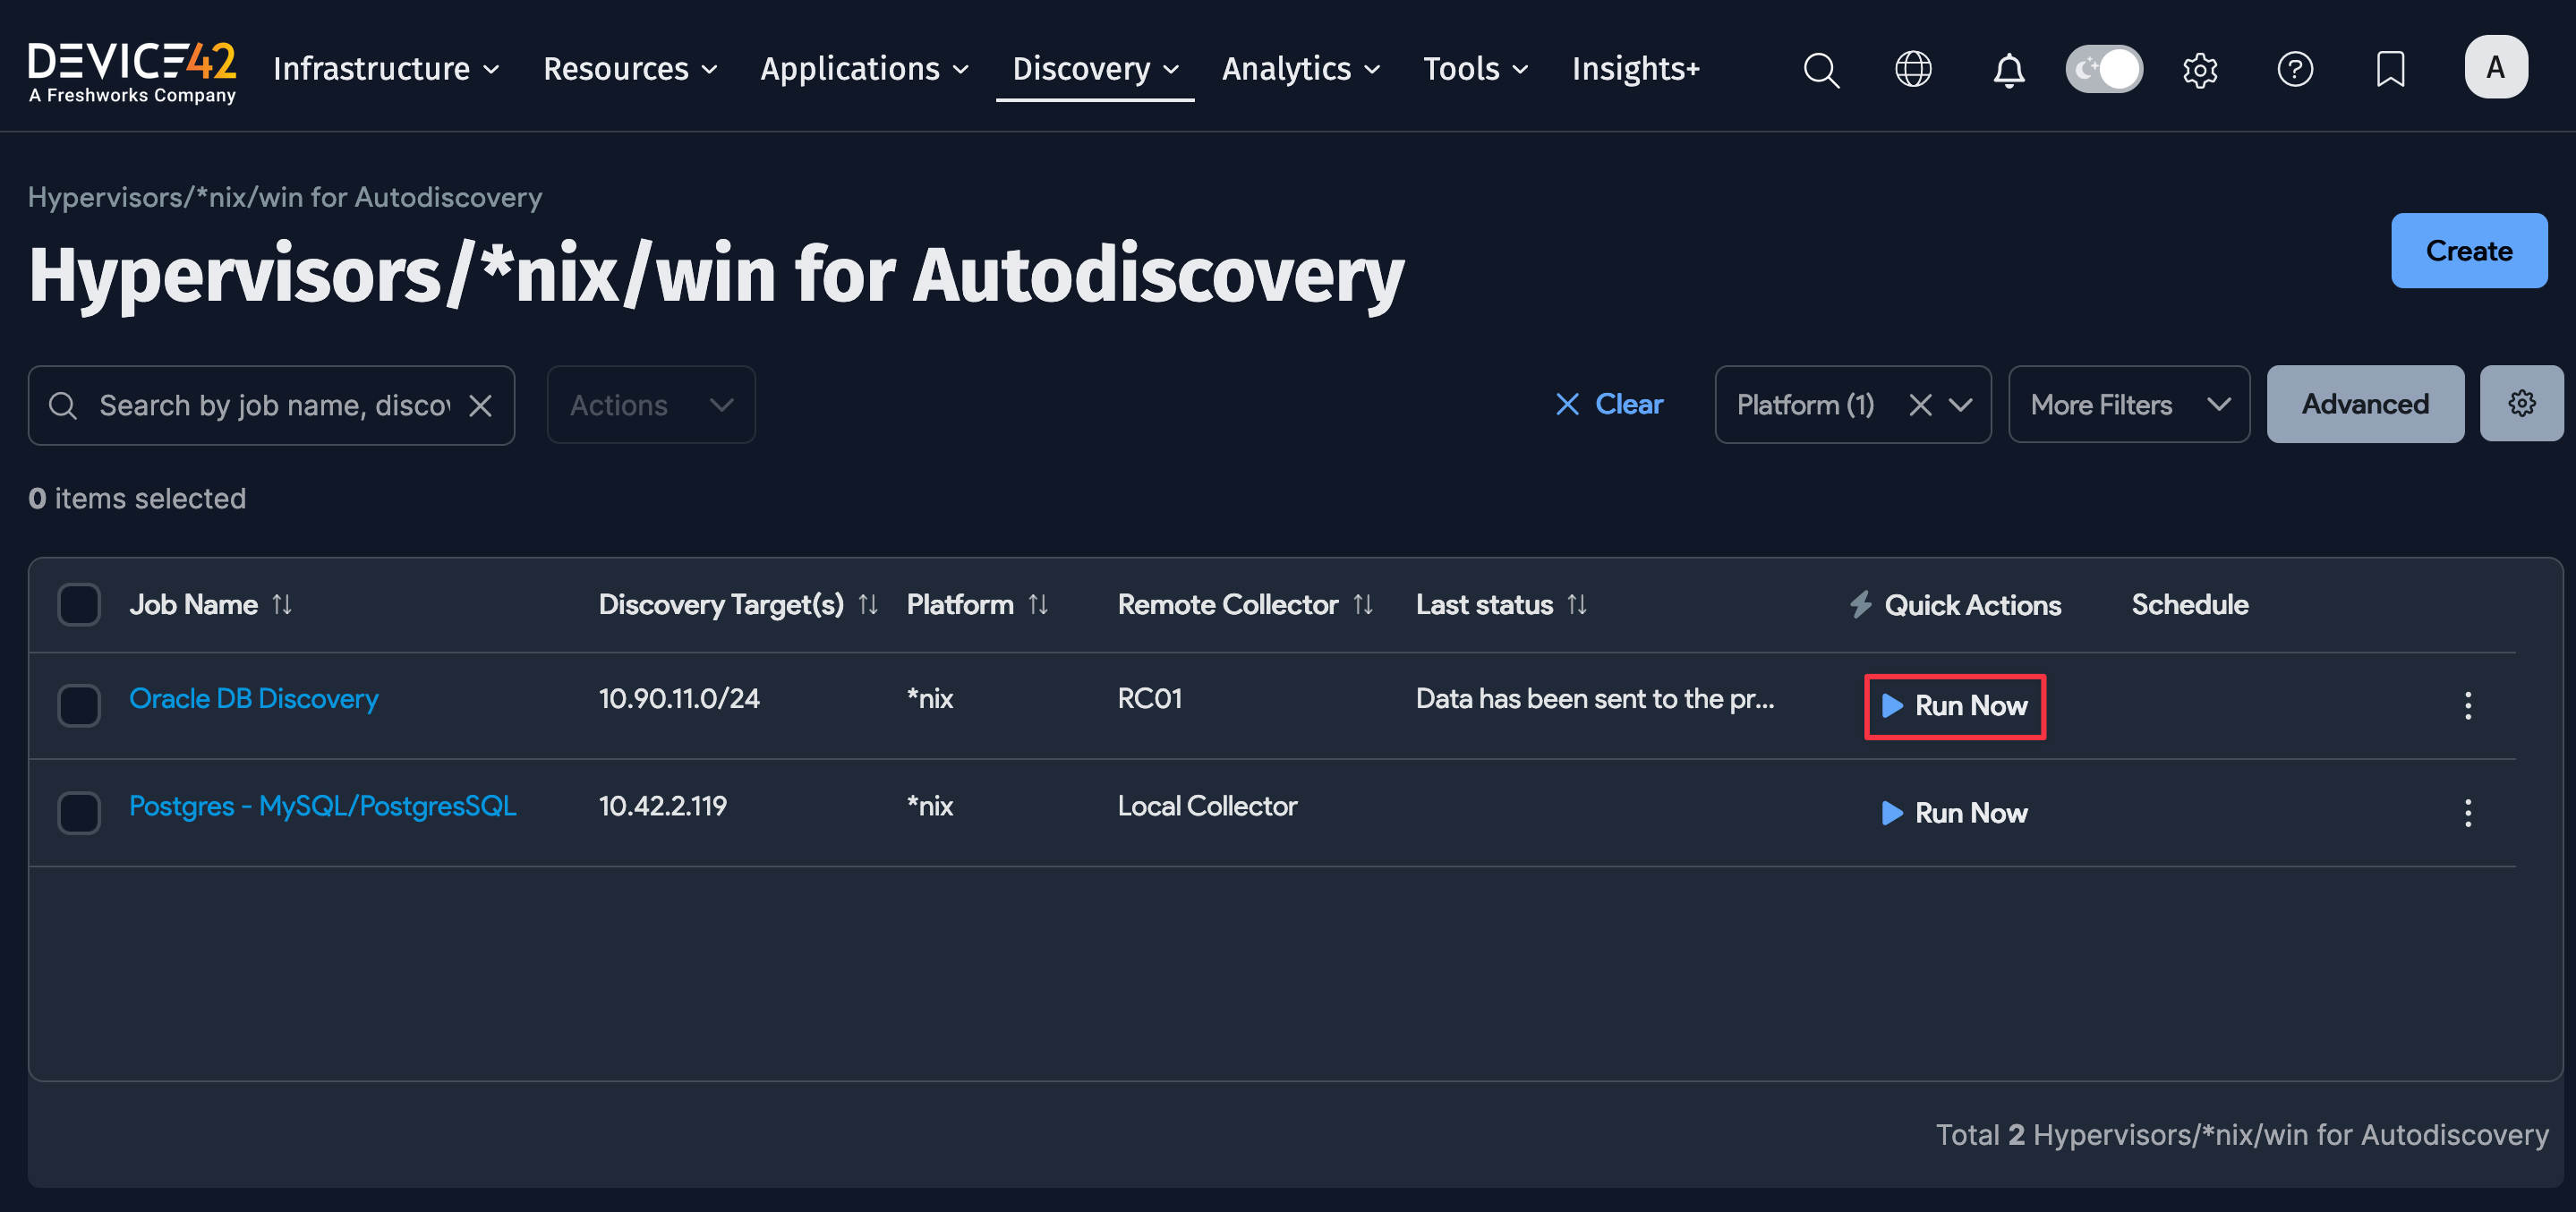Click the globe language icon

click(x=1912, y=70)
